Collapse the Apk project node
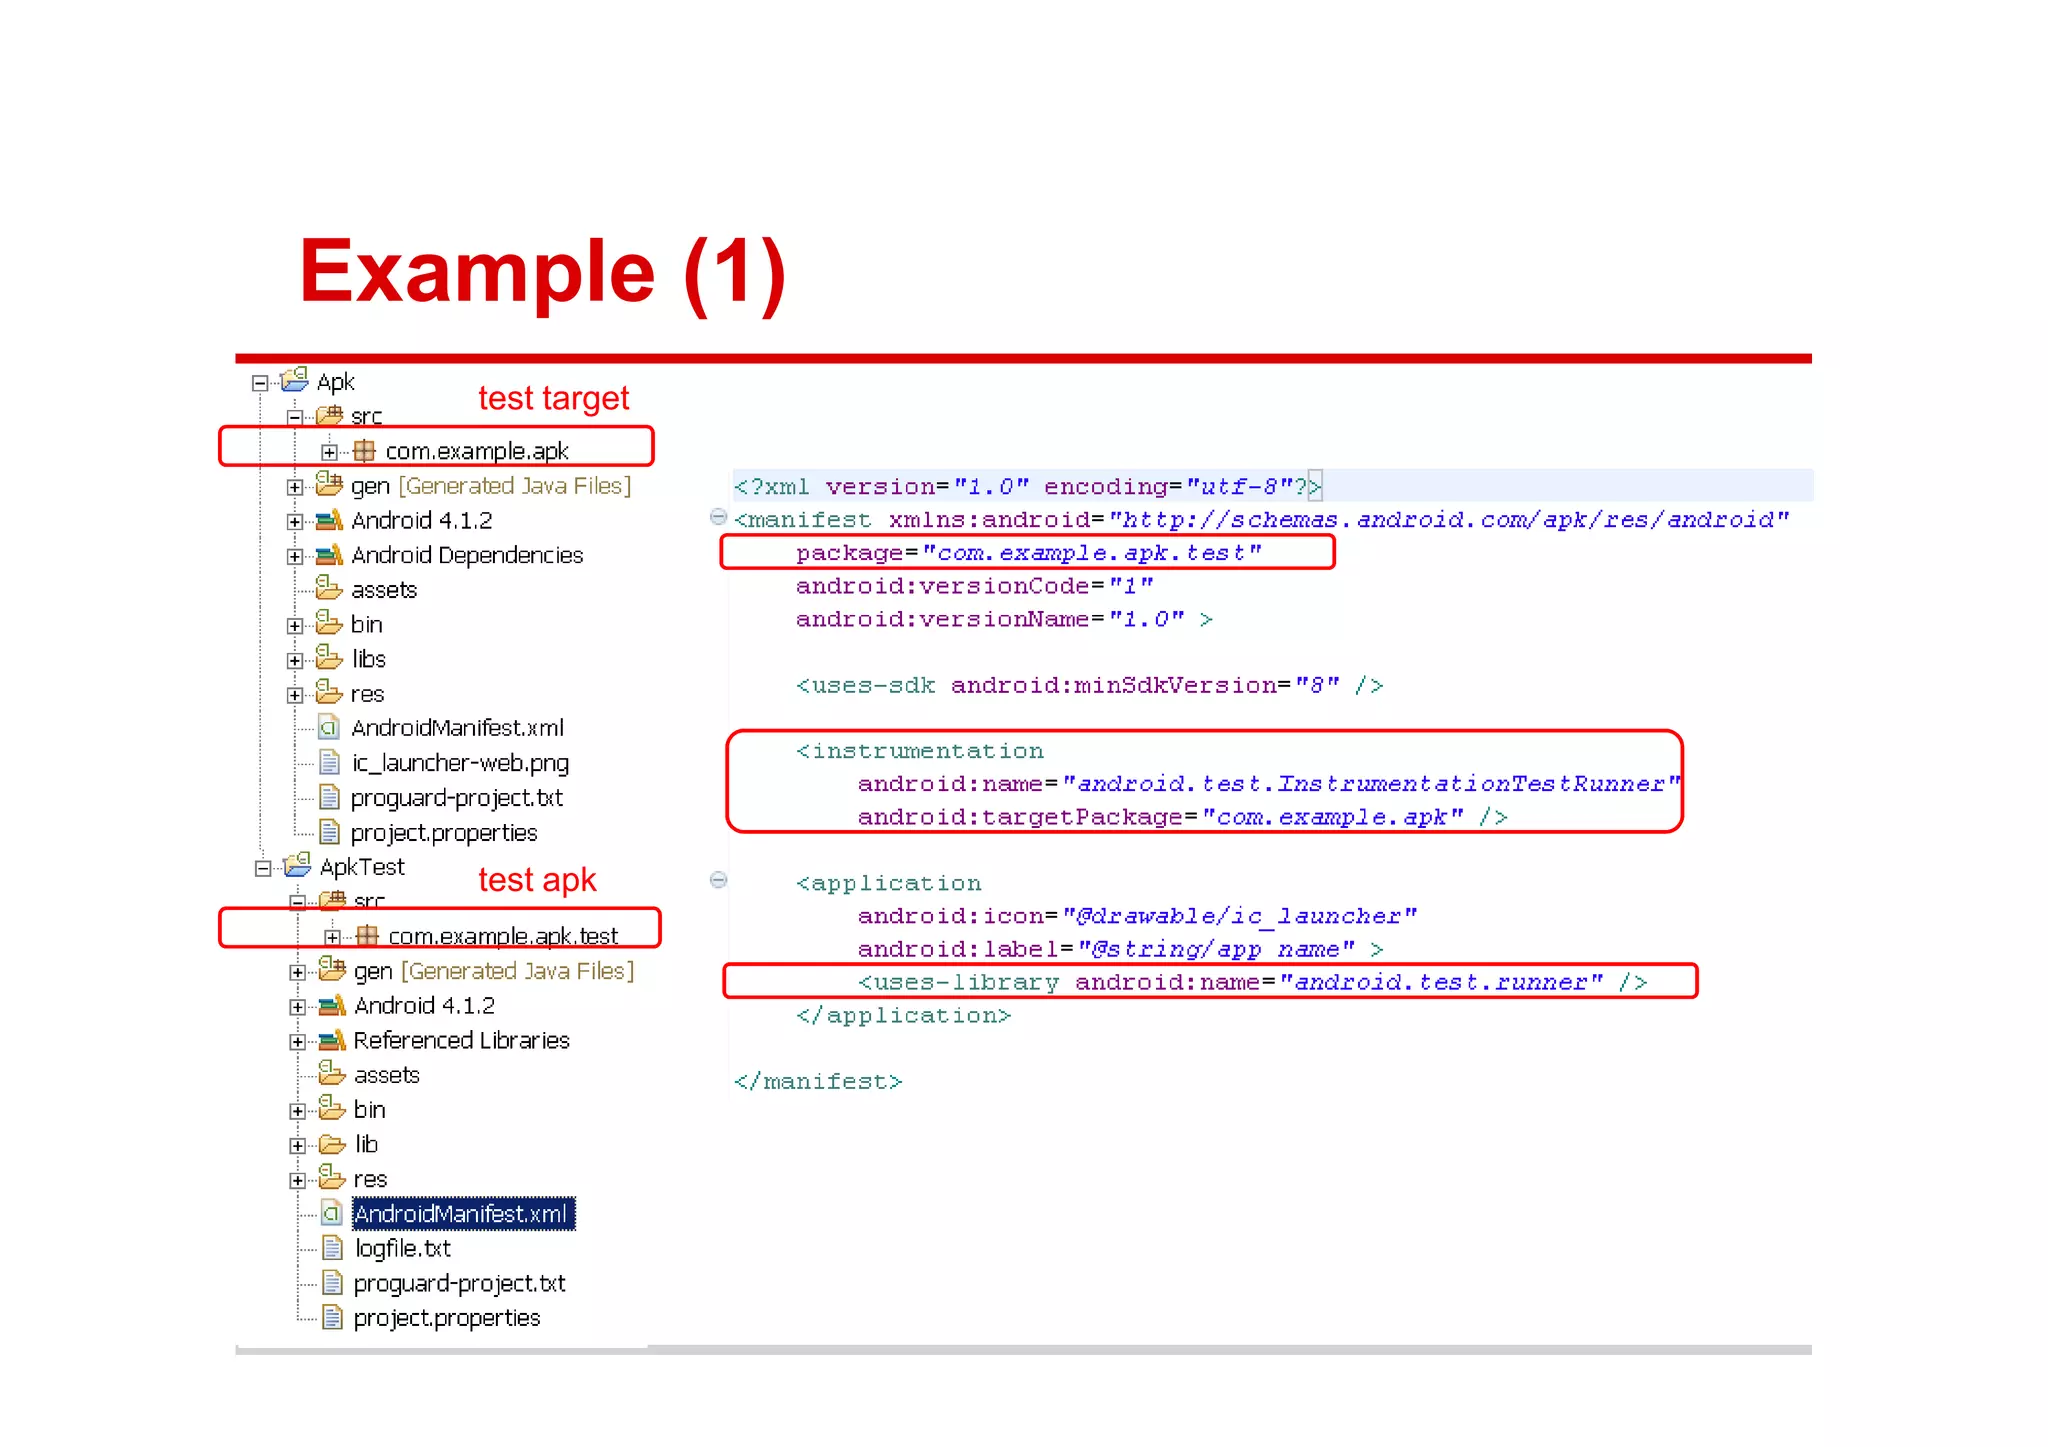 coord(260,383)
